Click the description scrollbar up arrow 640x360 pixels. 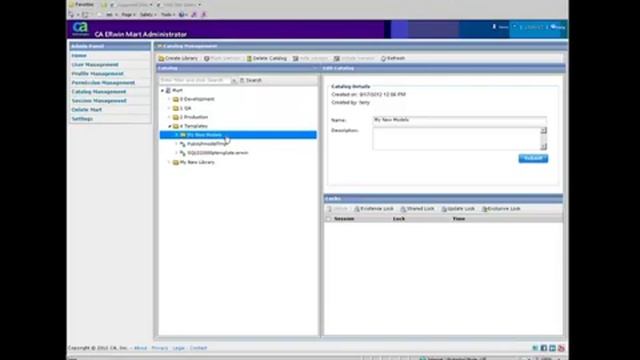pyautogui.click(x=544, y=131)
